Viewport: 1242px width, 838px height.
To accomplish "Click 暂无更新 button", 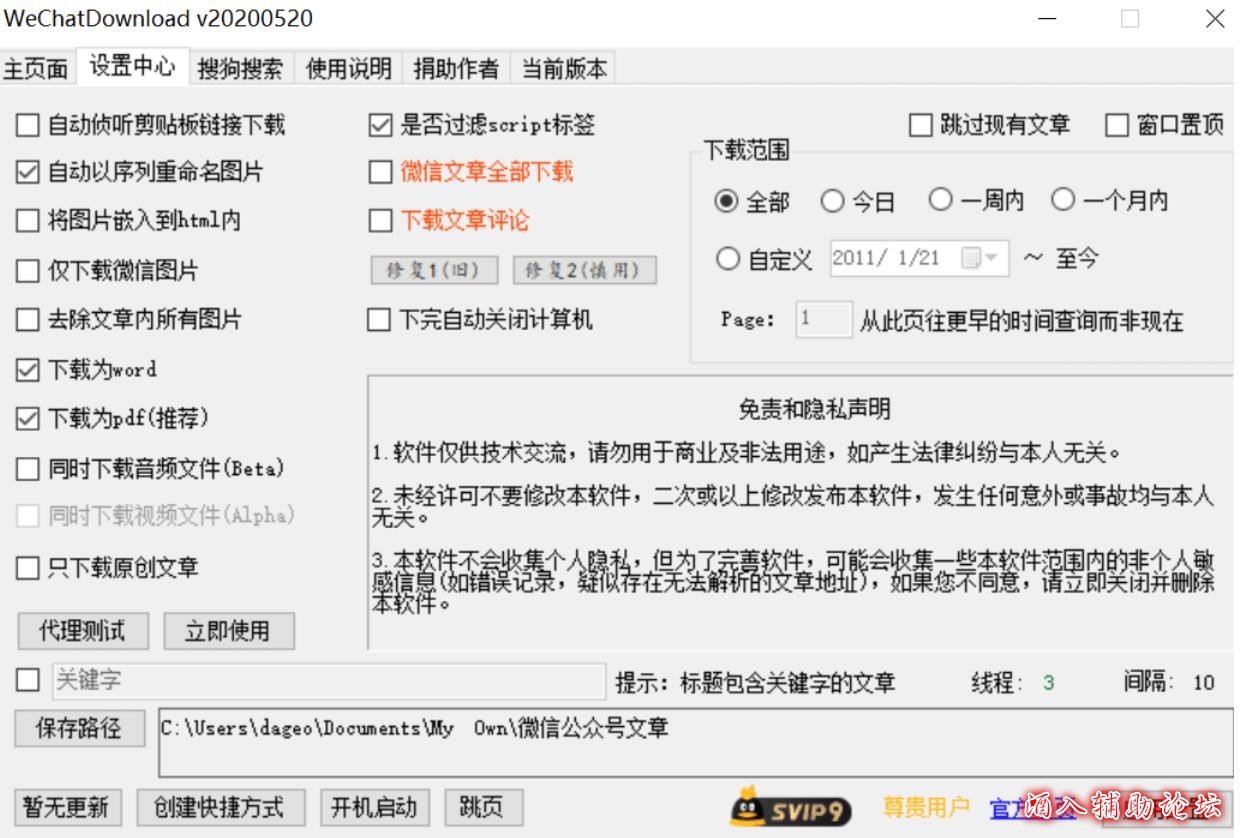I will (x=67, y=807).
